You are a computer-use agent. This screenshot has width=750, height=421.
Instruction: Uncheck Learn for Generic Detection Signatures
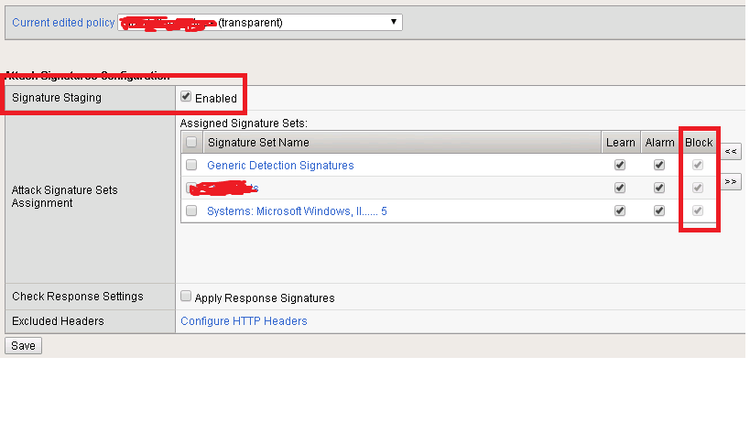pyautogui.click(x=620, y=165)
